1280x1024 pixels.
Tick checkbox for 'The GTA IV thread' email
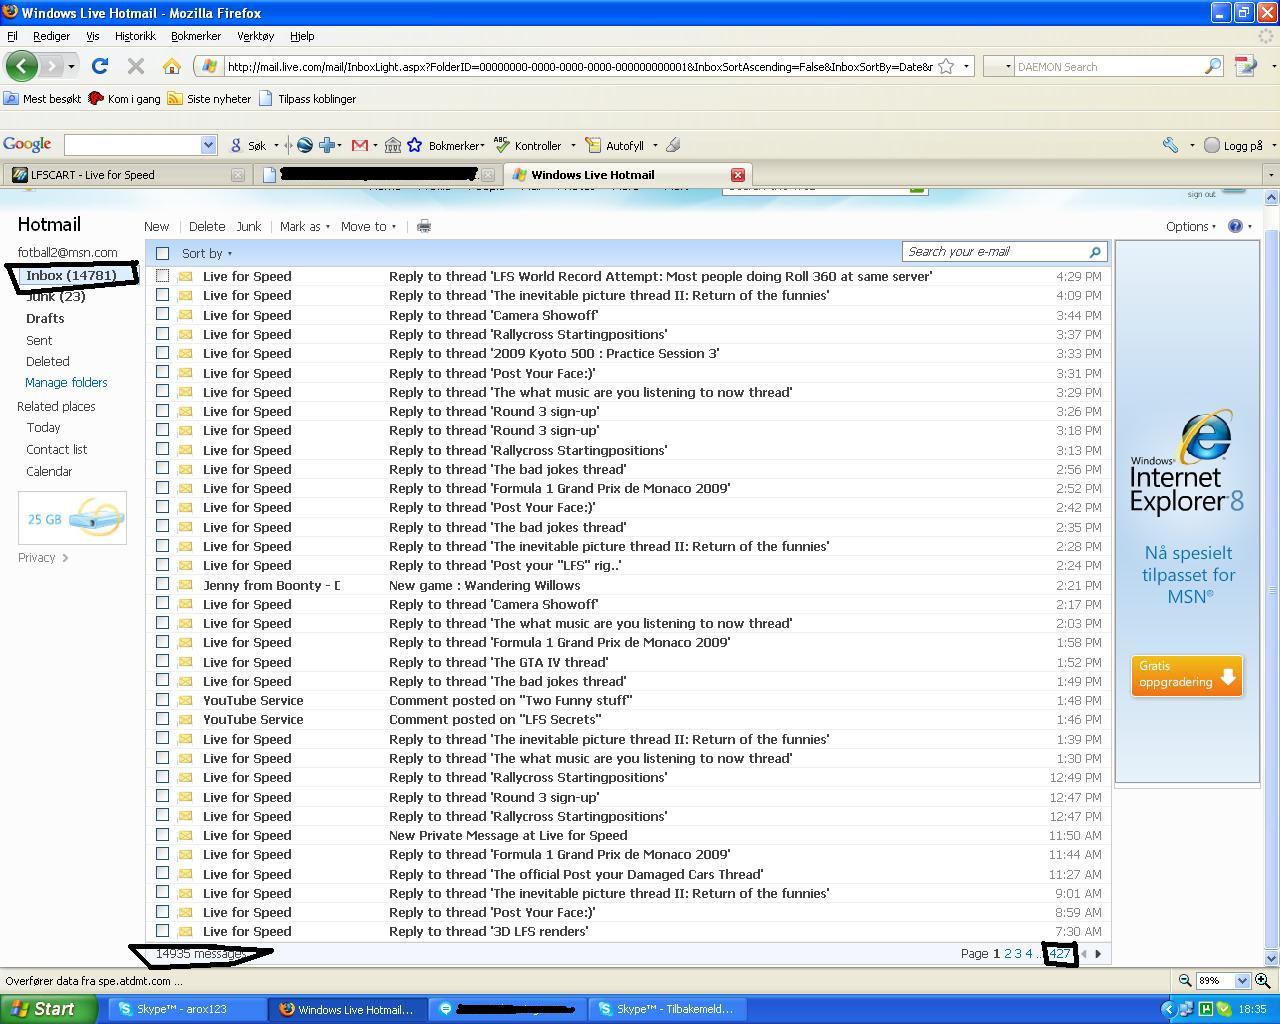(x=162, y=662)
